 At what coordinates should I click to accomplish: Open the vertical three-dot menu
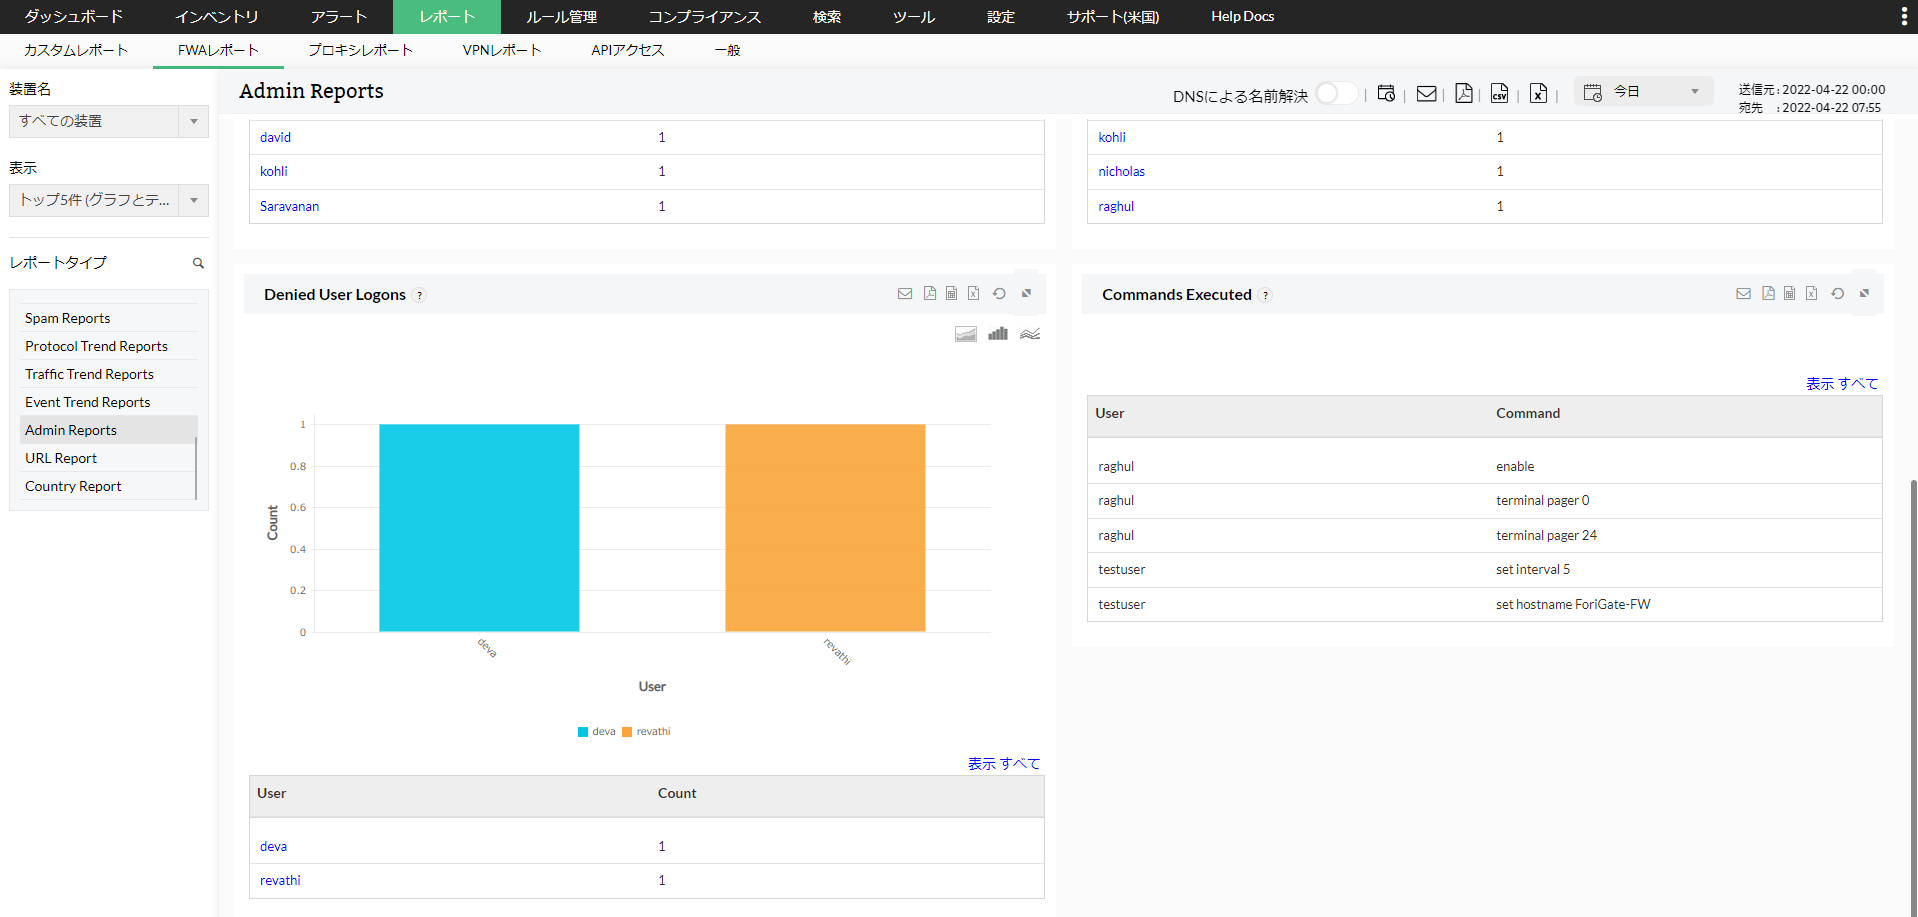pyautogui.click(x=1903, y=16)
